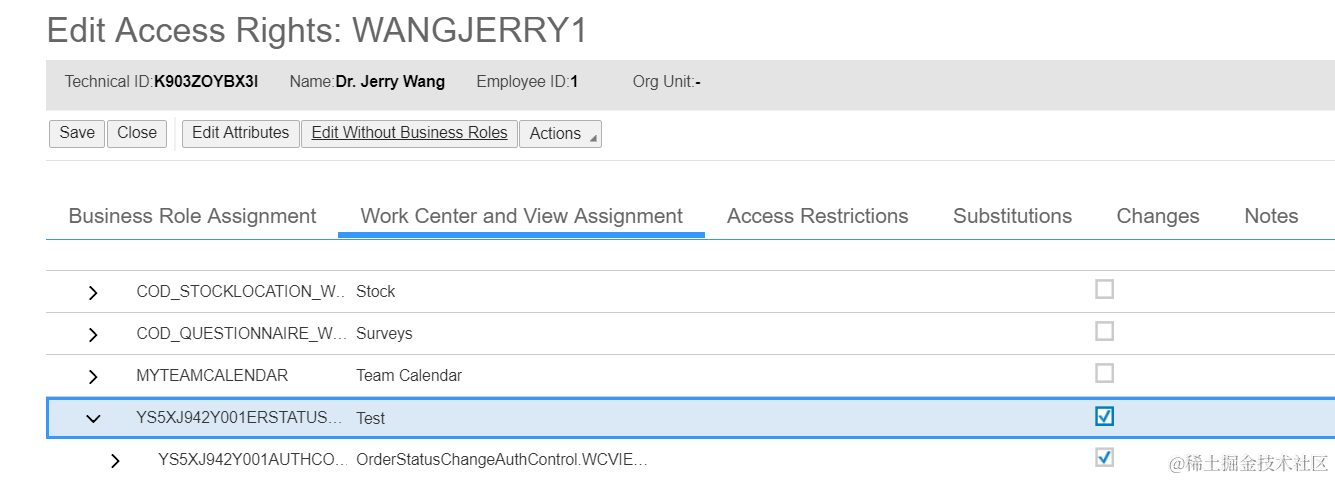Show the Changes tab
The width and height of the screenshot is (1335, 480).
1157,216
